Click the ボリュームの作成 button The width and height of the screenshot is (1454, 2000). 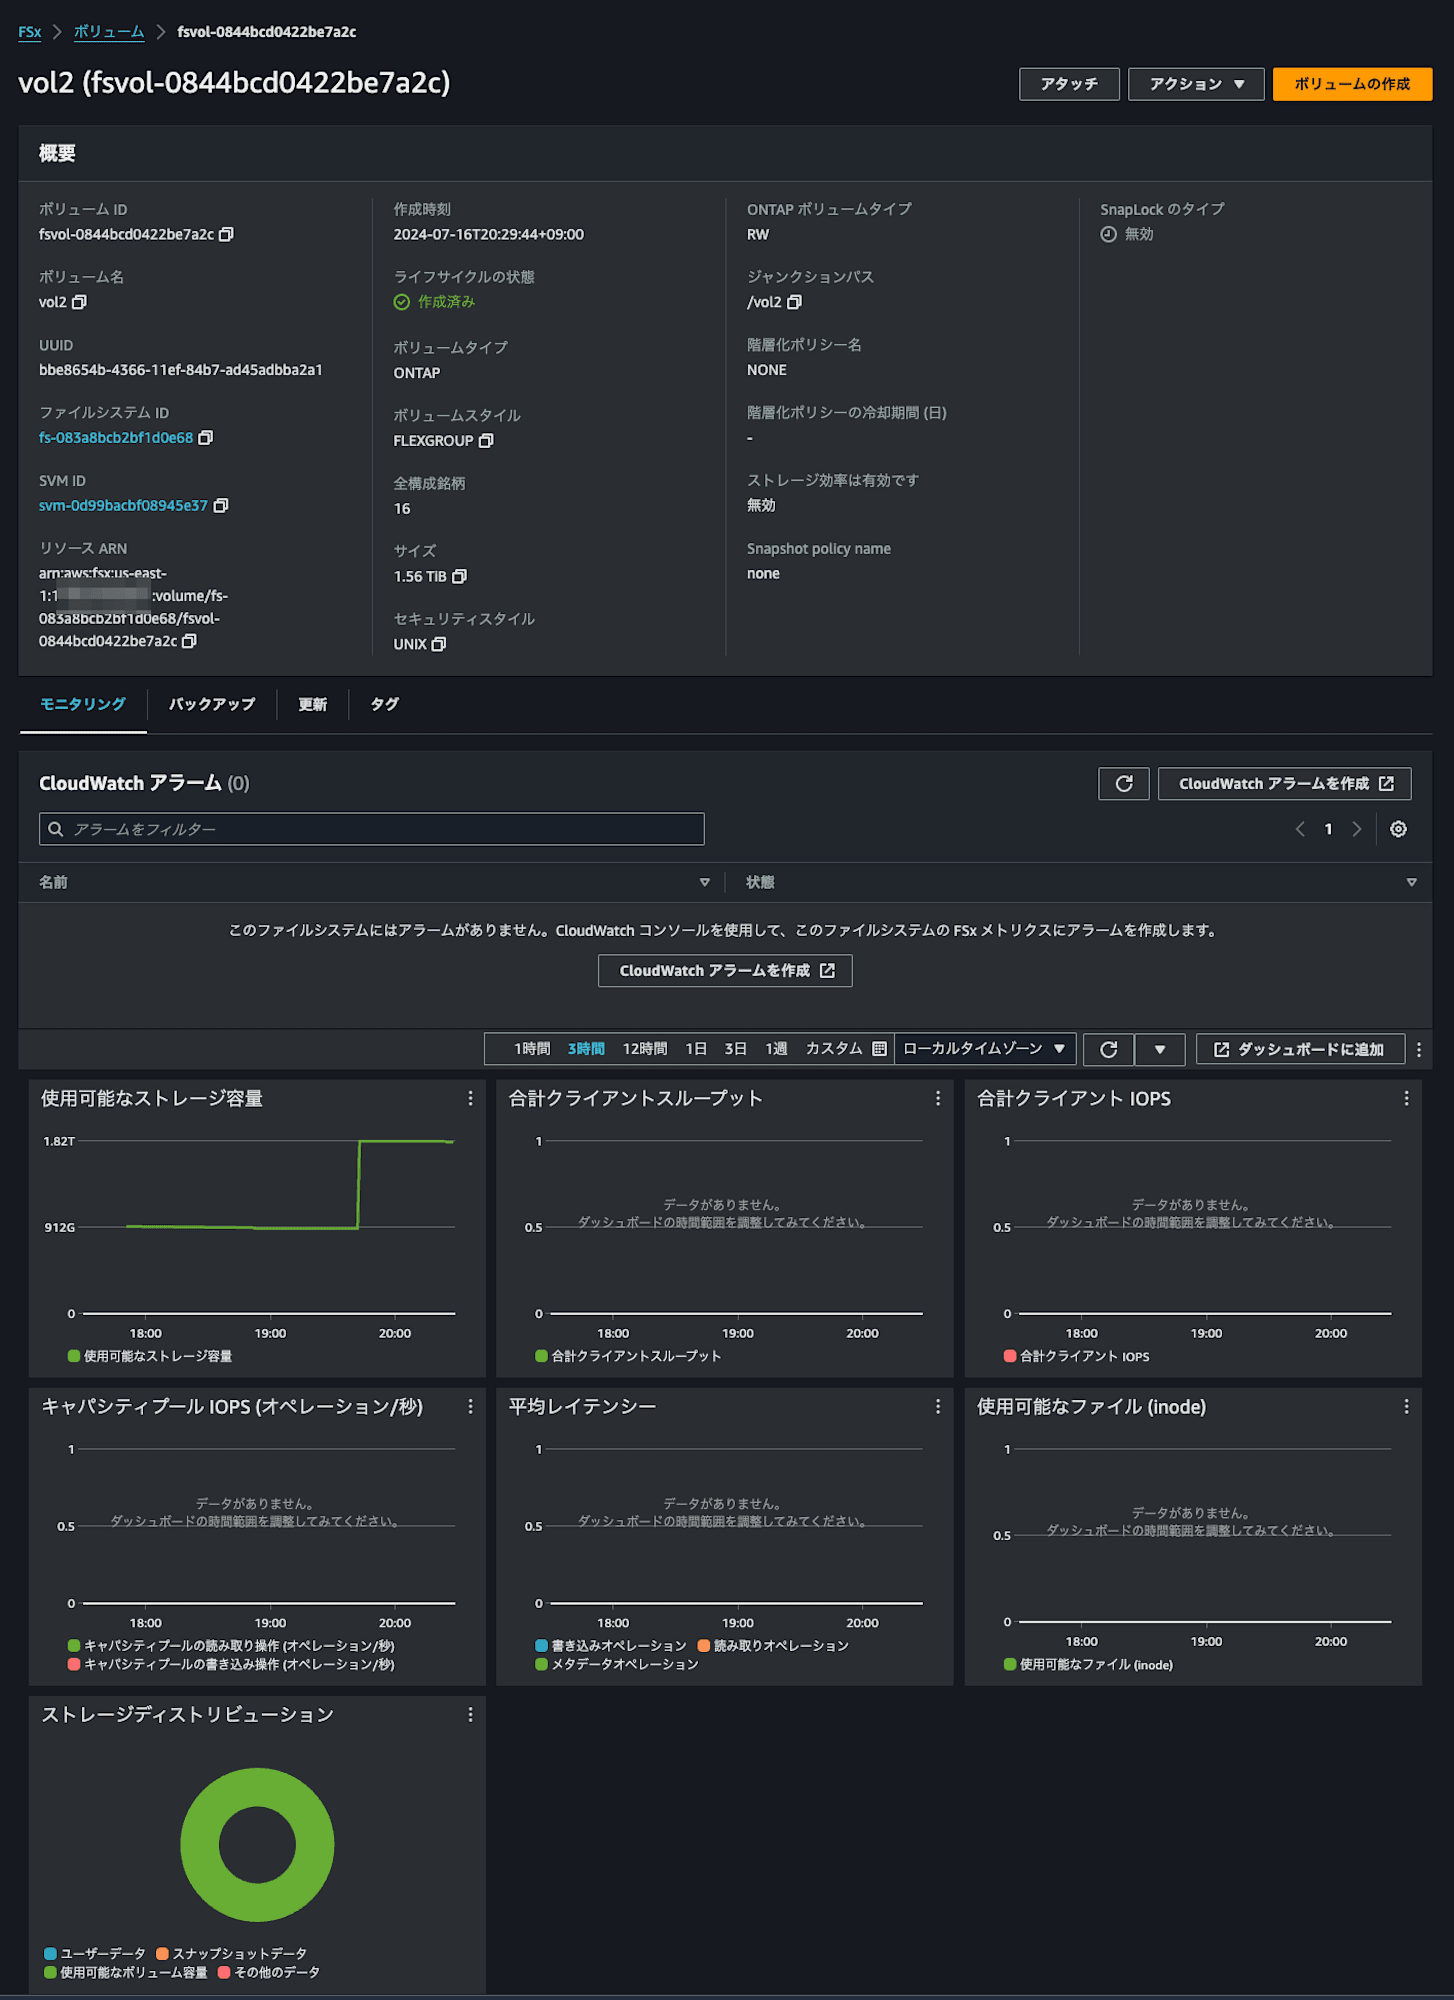point(1352,84)
